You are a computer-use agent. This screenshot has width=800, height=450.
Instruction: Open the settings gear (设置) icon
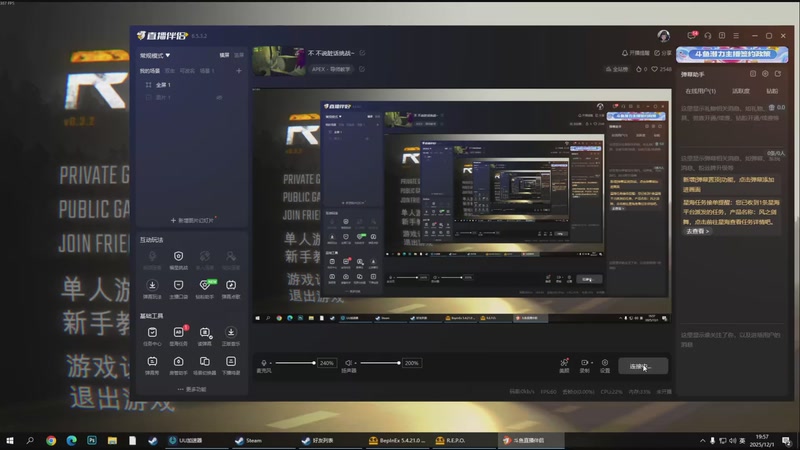tap(605, 363)
